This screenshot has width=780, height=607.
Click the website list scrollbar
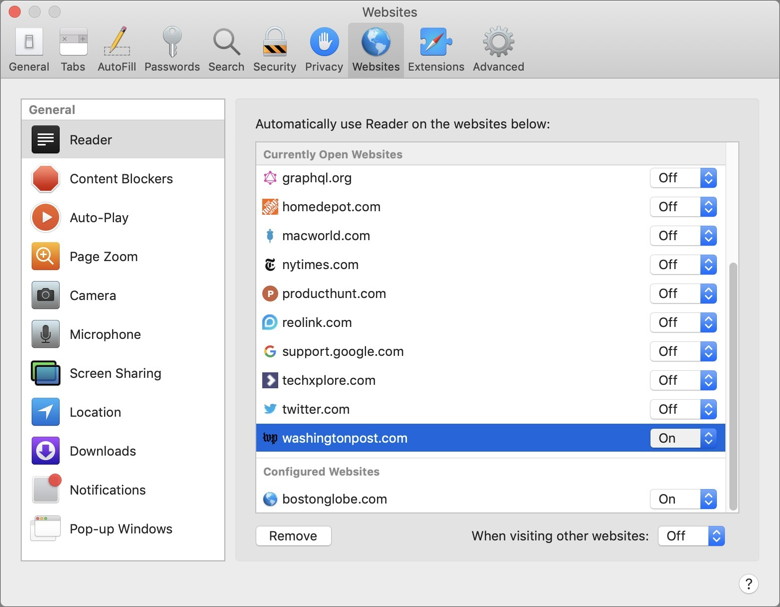pyautogui.click(x=733, y=386)
